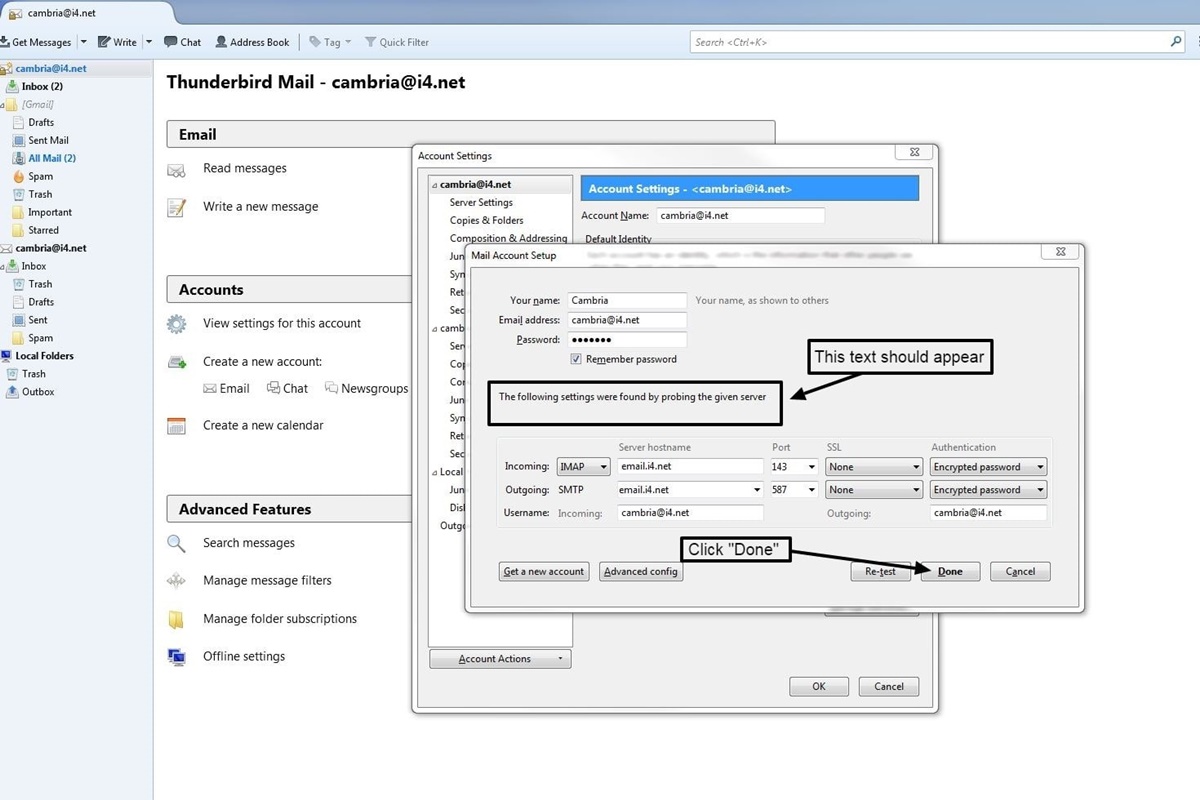
Task: Click Create a new calendar
Action: coord(263,425)
